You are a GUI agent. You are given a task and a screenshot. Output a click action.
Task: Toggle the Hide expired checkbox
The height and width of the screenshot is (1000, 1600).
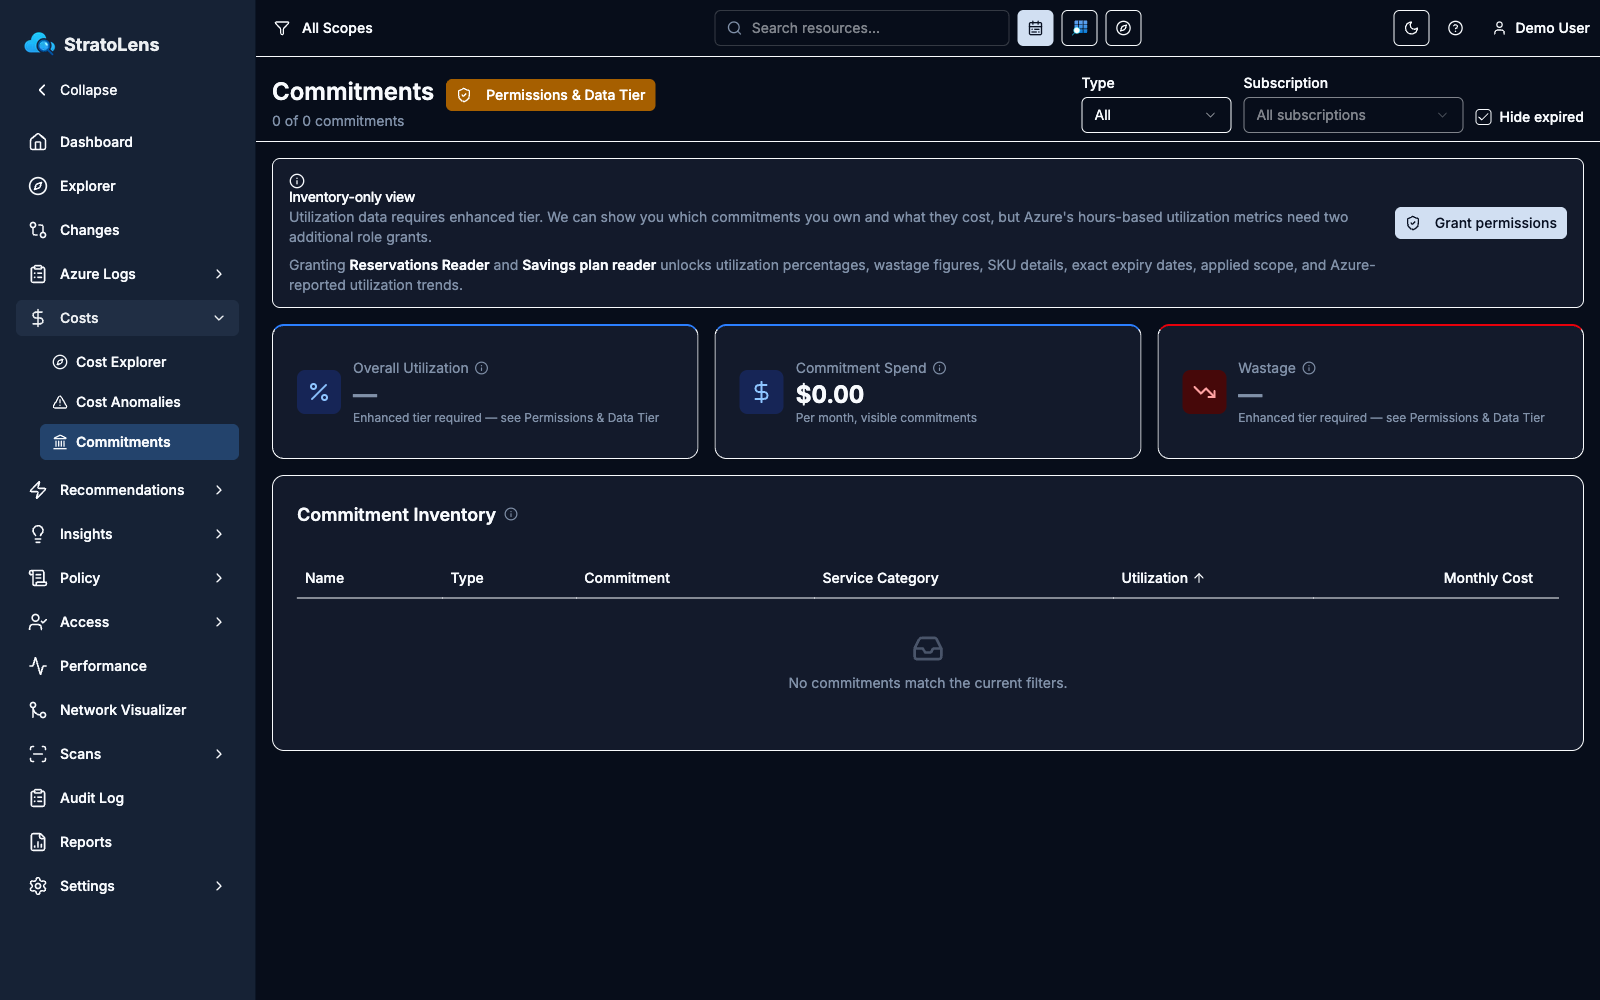(1484, 117)
